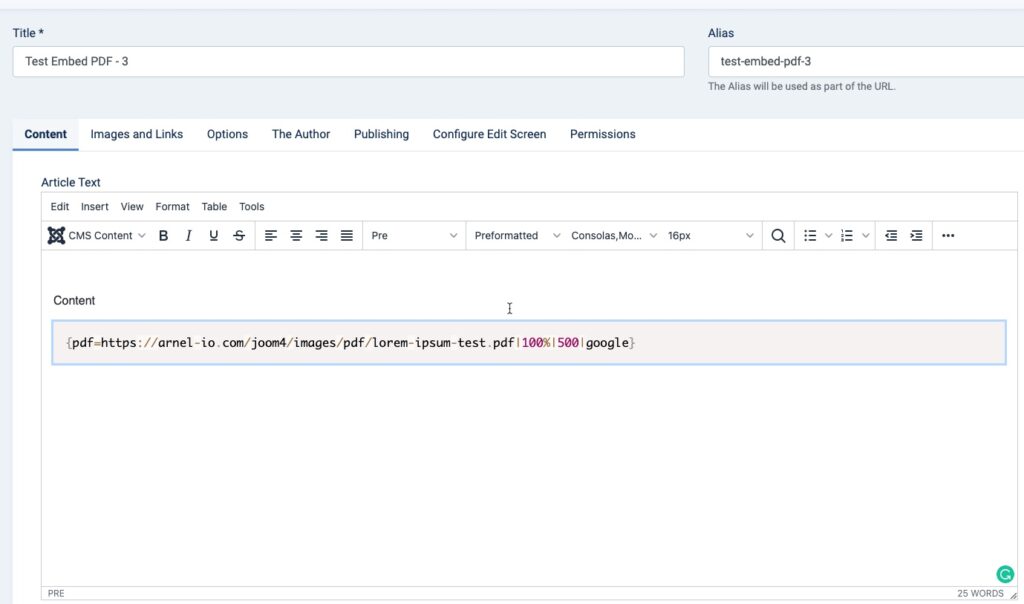The width and height of the screenshot is (1024, 604).
Task: Expand the Consolas font family dropdown
Action: [613, 236]
